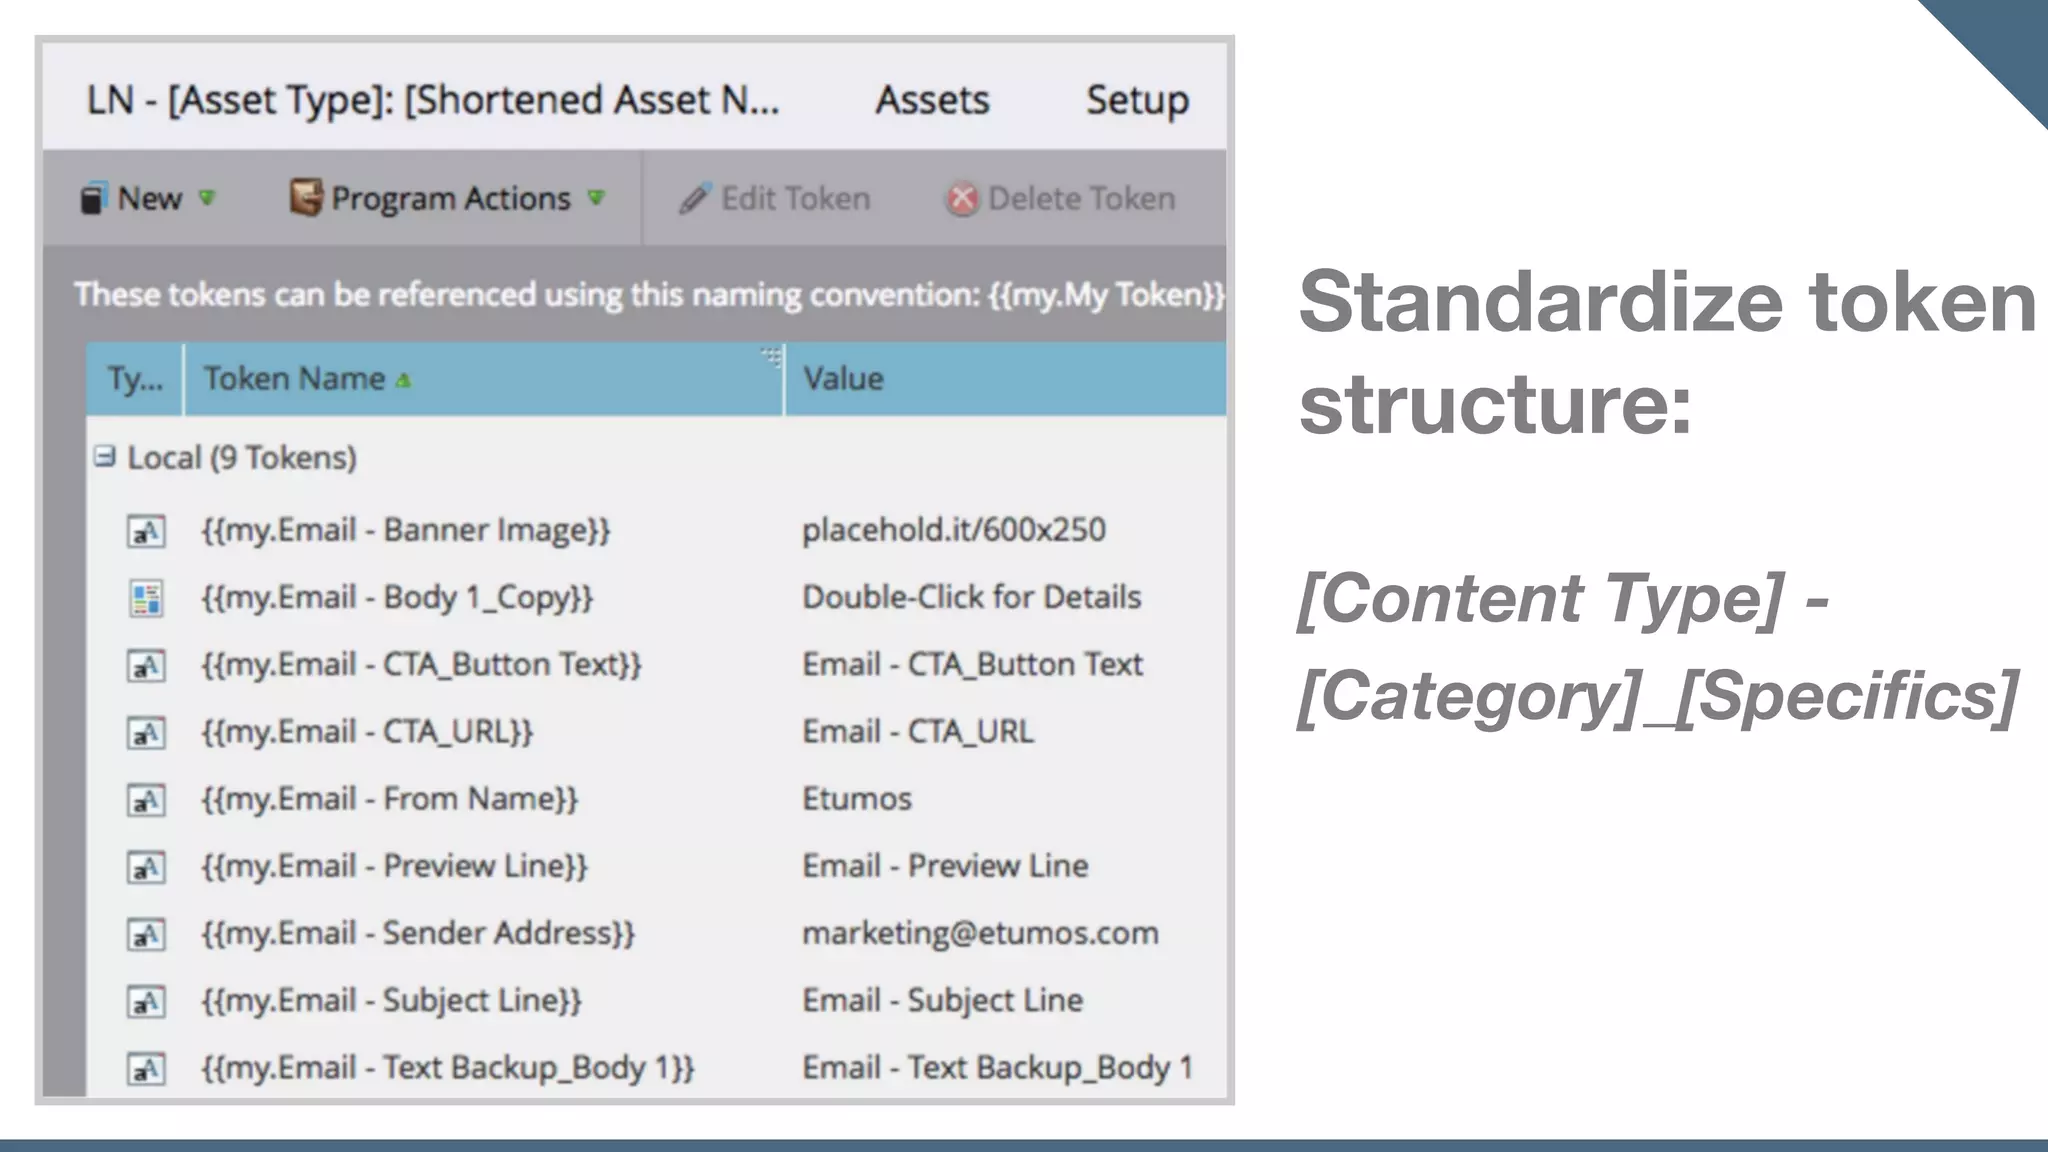Viewport: 2048px width, 1152px height.
Task: Switch to the Setup tab
Action: (1138, 100)
